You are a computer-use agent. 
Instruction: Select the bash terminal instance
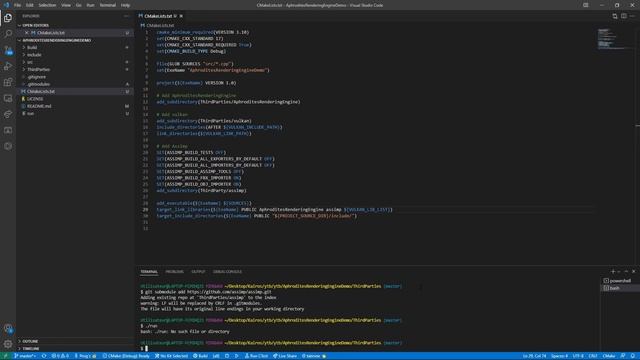[x=620, y=288]
